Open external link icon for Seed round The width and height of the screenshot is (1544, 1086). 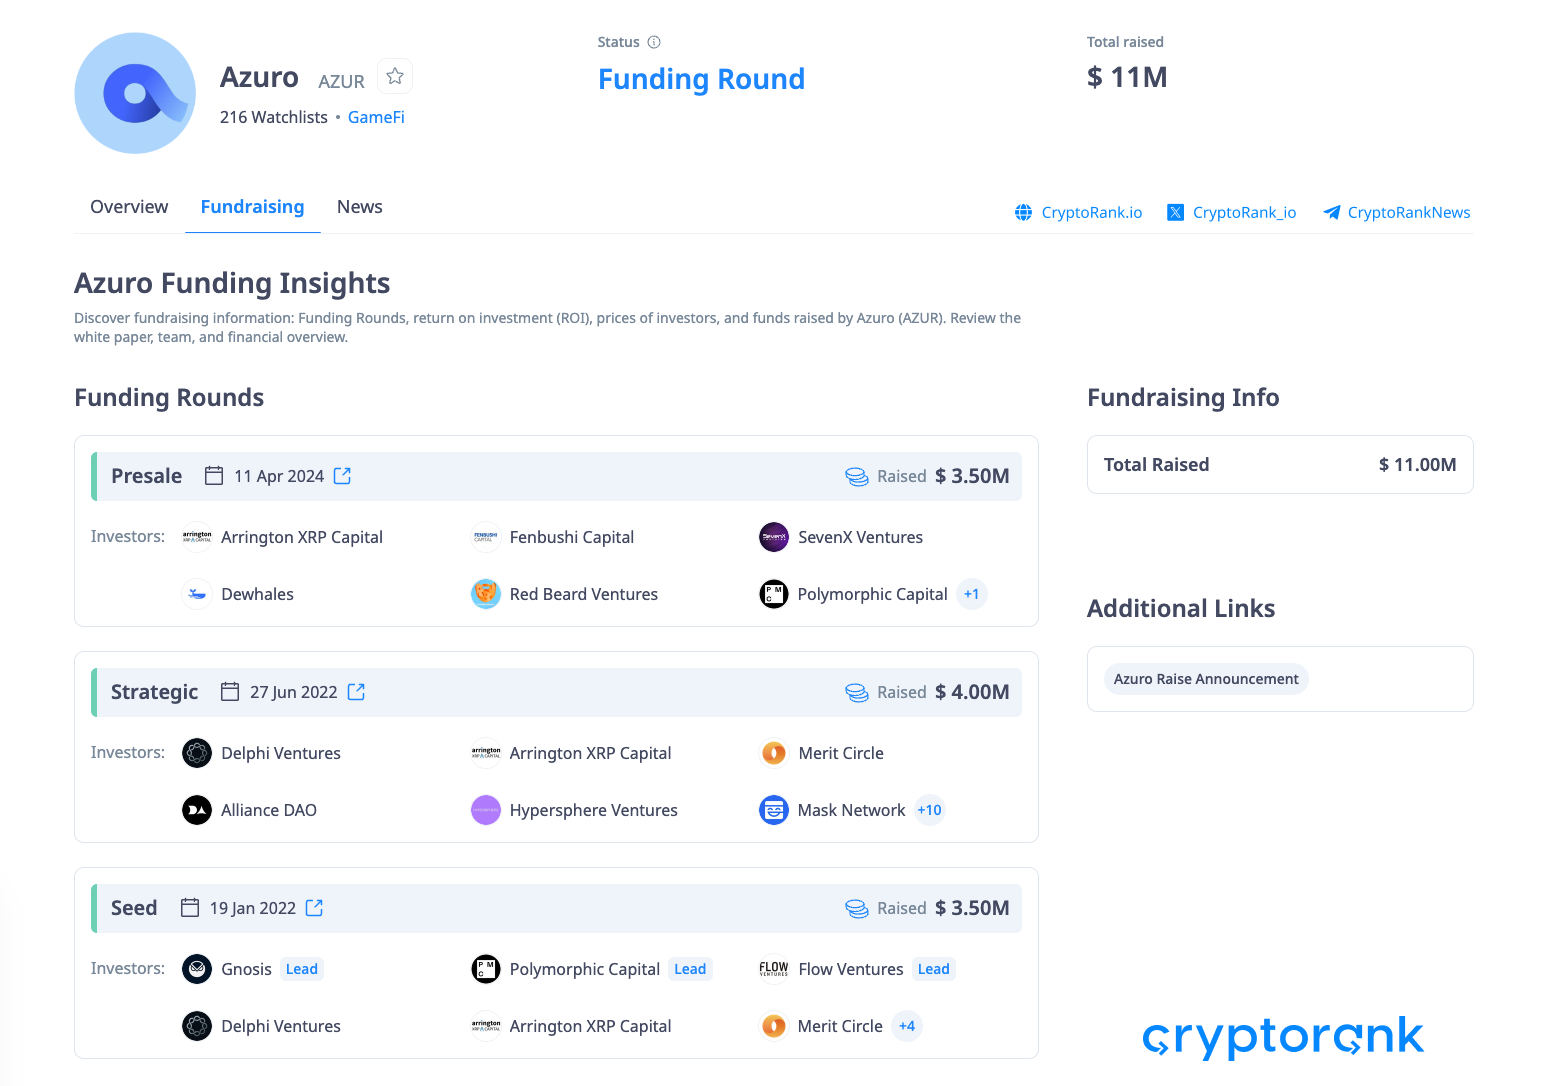click(314, 908)
